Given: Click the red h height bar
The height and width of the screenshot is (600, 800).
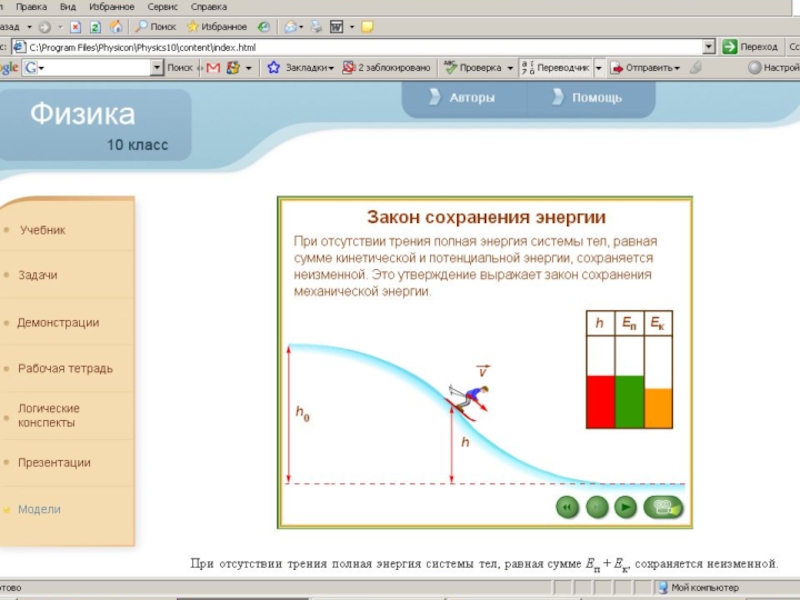Looking at the screenshot, I should click(x=601, y=402).
